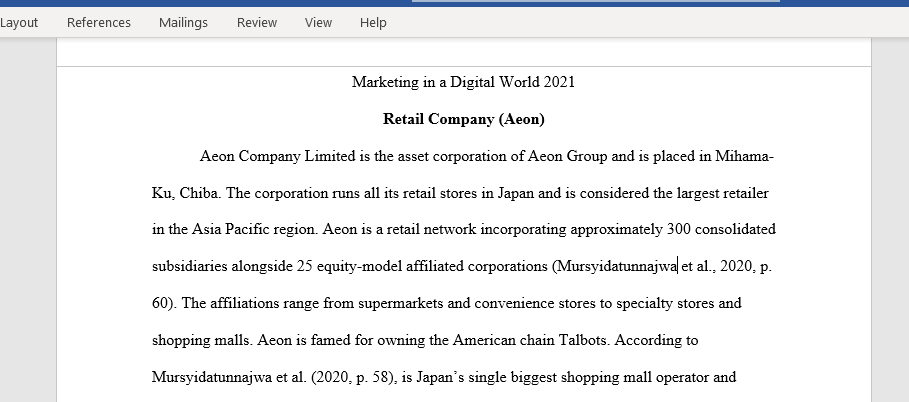The width and height of the screenshot is (909, 402).
Task: Click the phrase 'largest retailer'
Action: coord(722,193)
